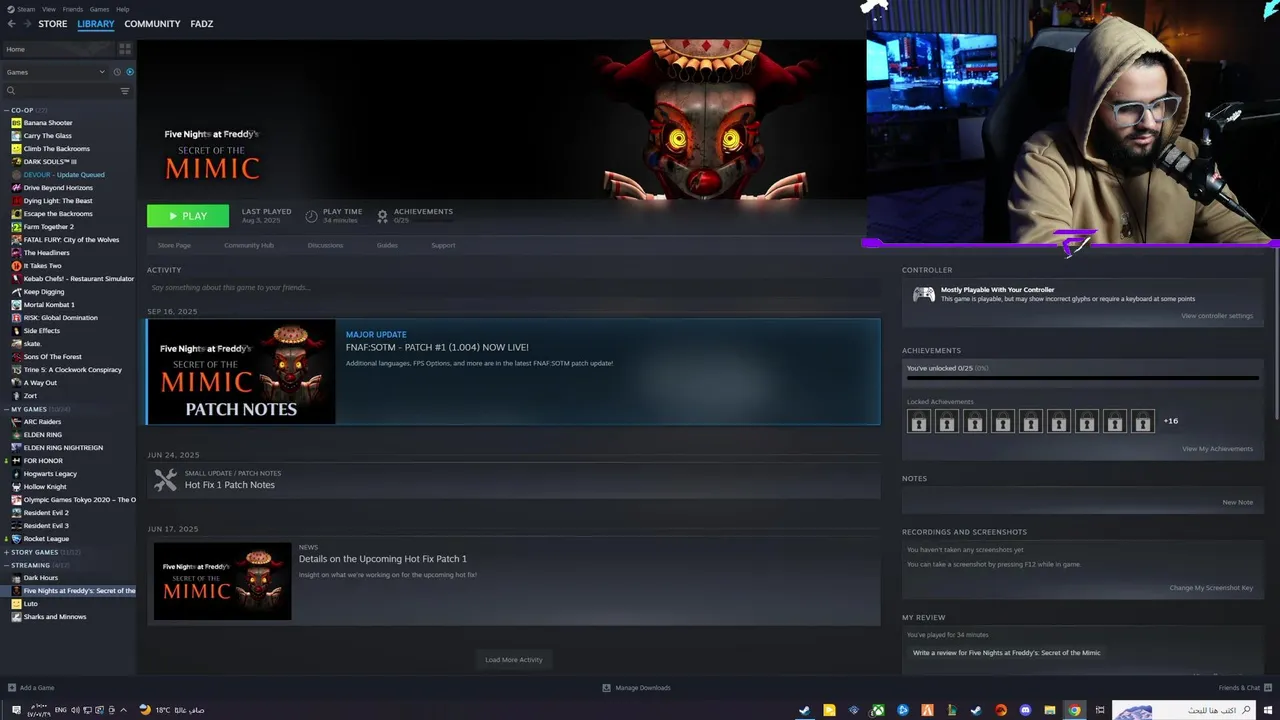The width and height of the screenshot is (1280, 720).
Task: Click the +16 more achievements indicator
Action: click(1171, 421)
